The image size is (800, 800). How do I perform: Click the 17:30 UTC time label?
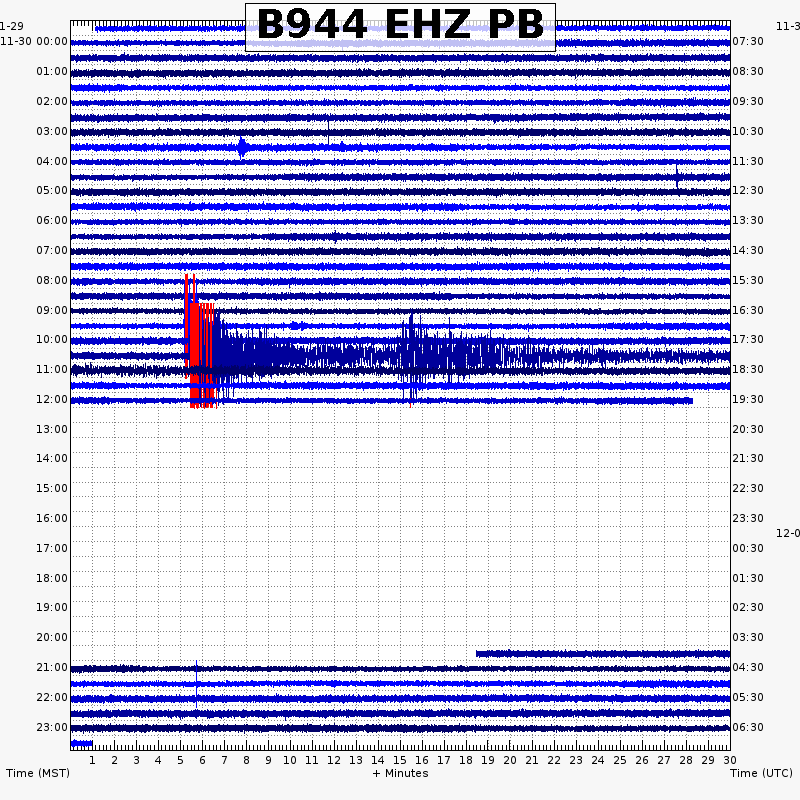click(748, 339)
